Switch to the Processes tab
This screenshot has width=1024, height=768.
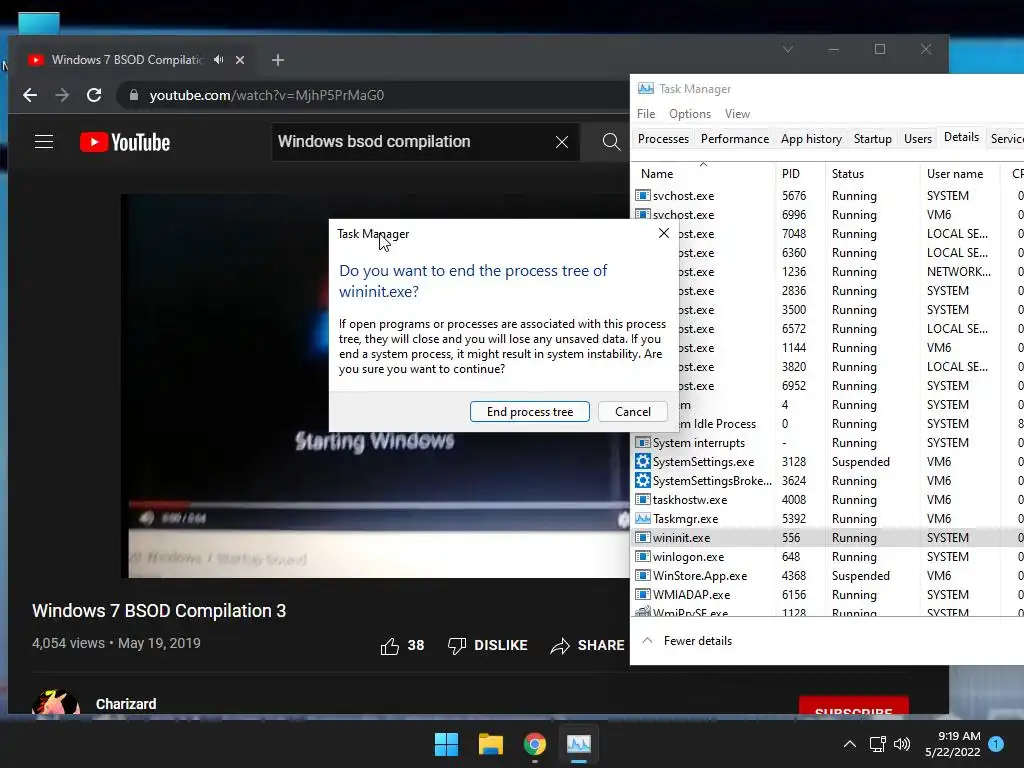663,138
